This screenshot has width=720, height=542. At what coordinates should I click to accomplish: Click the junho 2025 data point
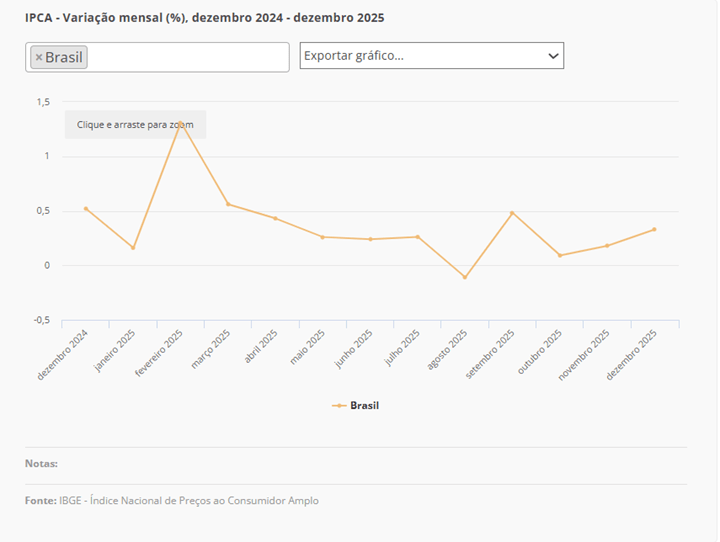370,239
